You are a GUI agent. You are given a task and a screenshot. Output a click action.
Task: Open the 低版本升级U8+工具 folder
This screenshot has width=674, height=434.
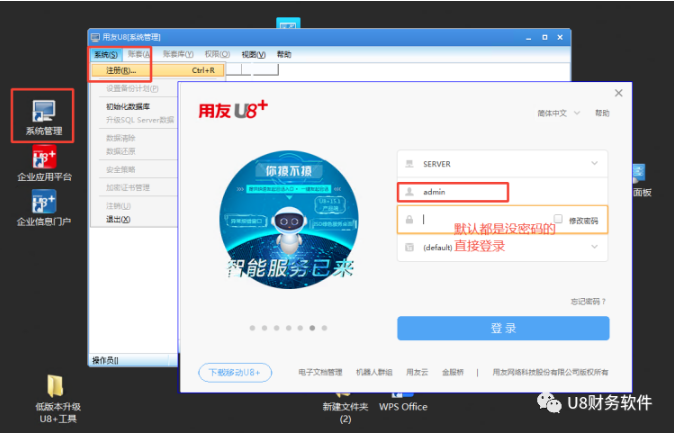tap(58, 399)
